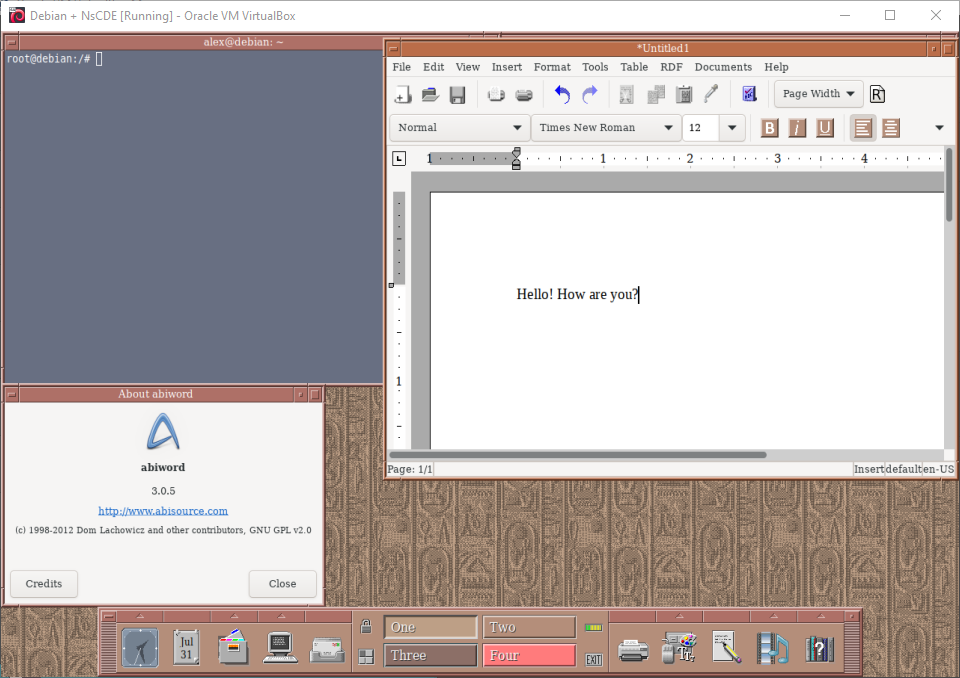Click the New document icon
960x678 pixels.
[402, 95]
